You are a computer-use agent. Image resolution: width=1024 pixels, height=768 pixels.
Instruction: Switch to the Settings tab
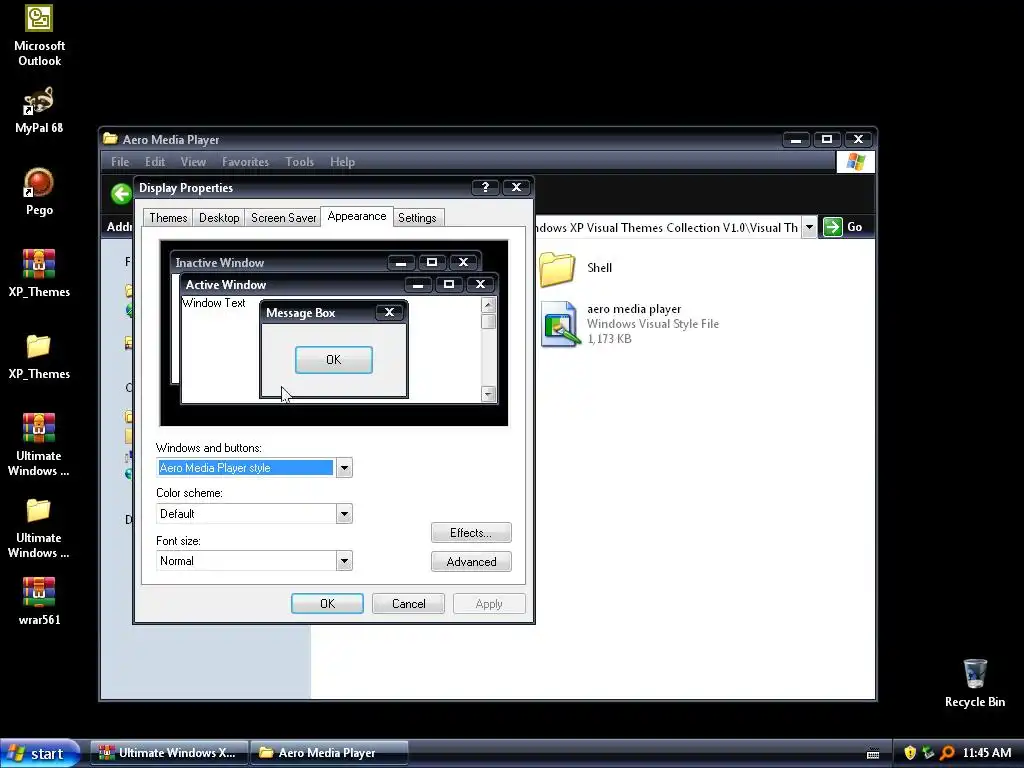pos(417,217)
